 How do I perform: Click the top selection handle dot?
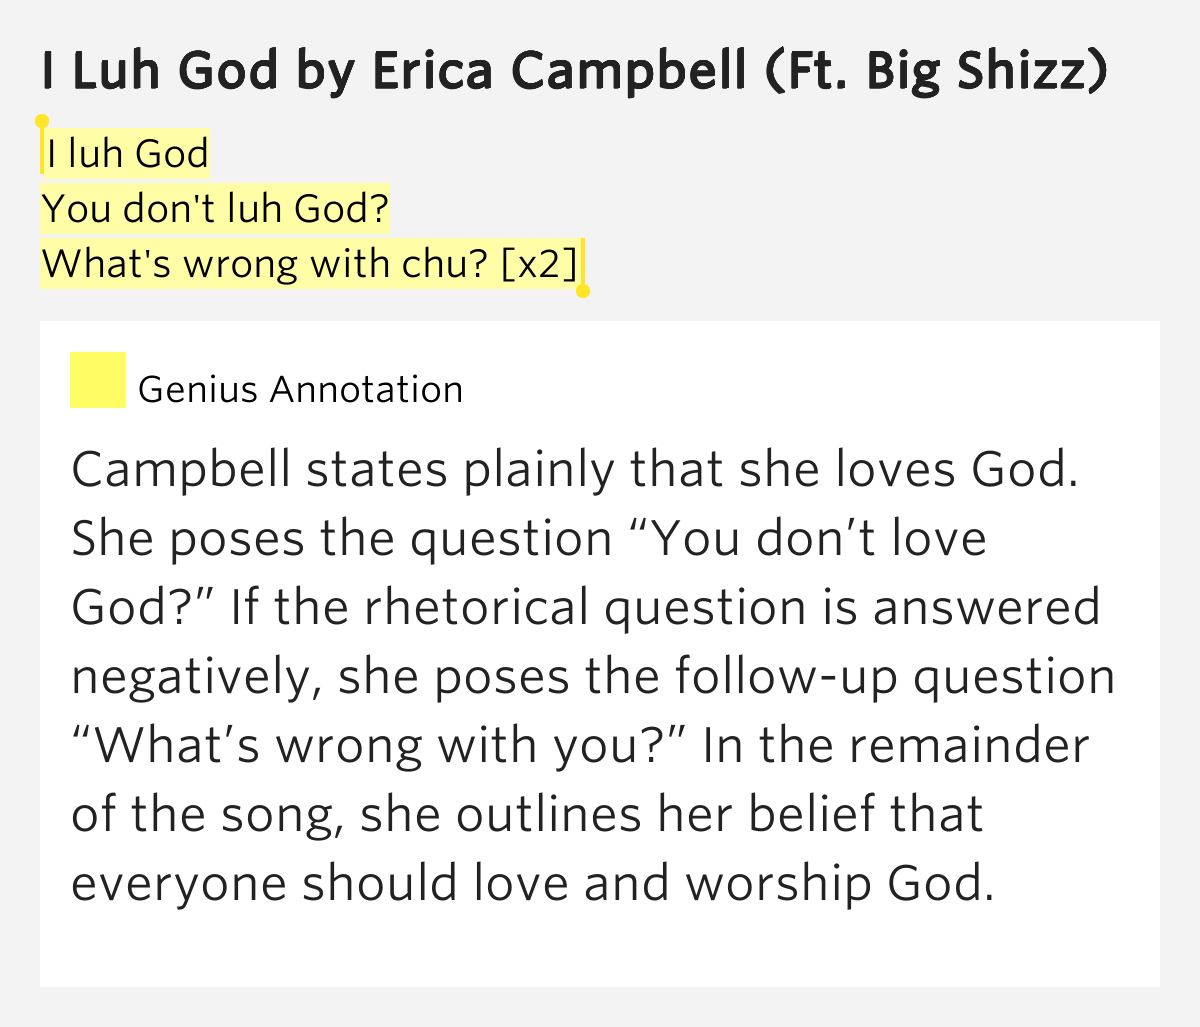42,122
